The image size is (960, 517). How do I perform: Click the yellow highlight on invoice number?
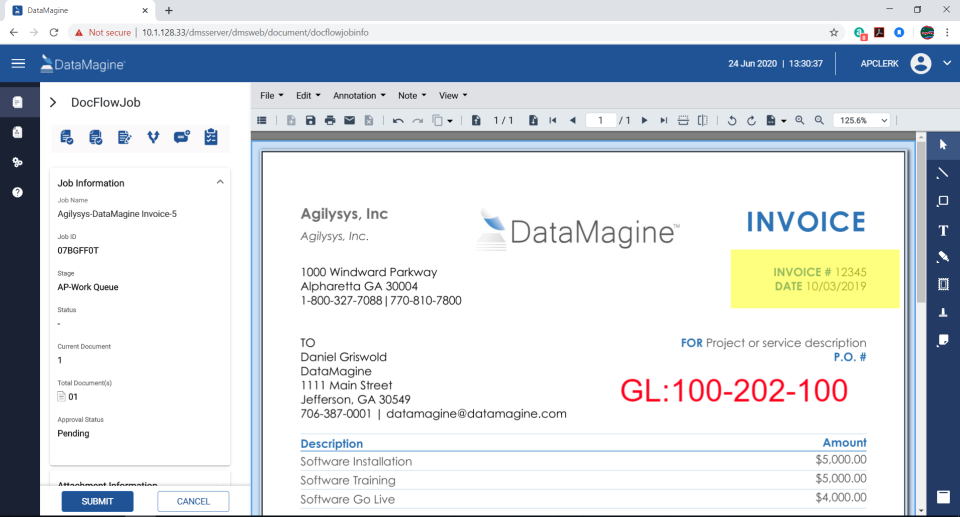pyautogui.click(x=815, y=279)
